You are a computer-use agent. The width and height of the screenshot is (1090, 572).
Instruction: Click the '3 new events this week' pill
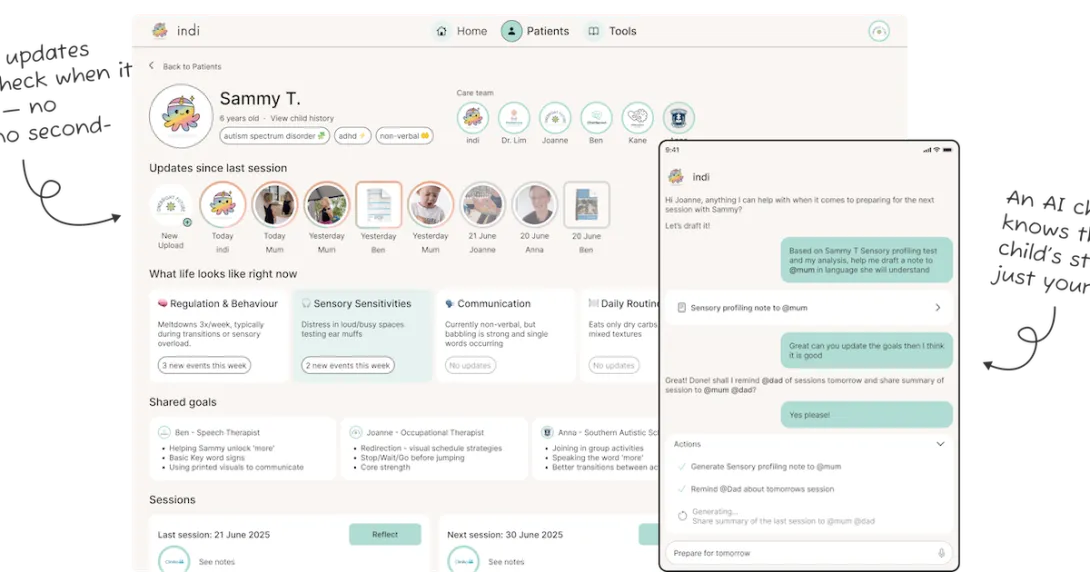[204, 366]
